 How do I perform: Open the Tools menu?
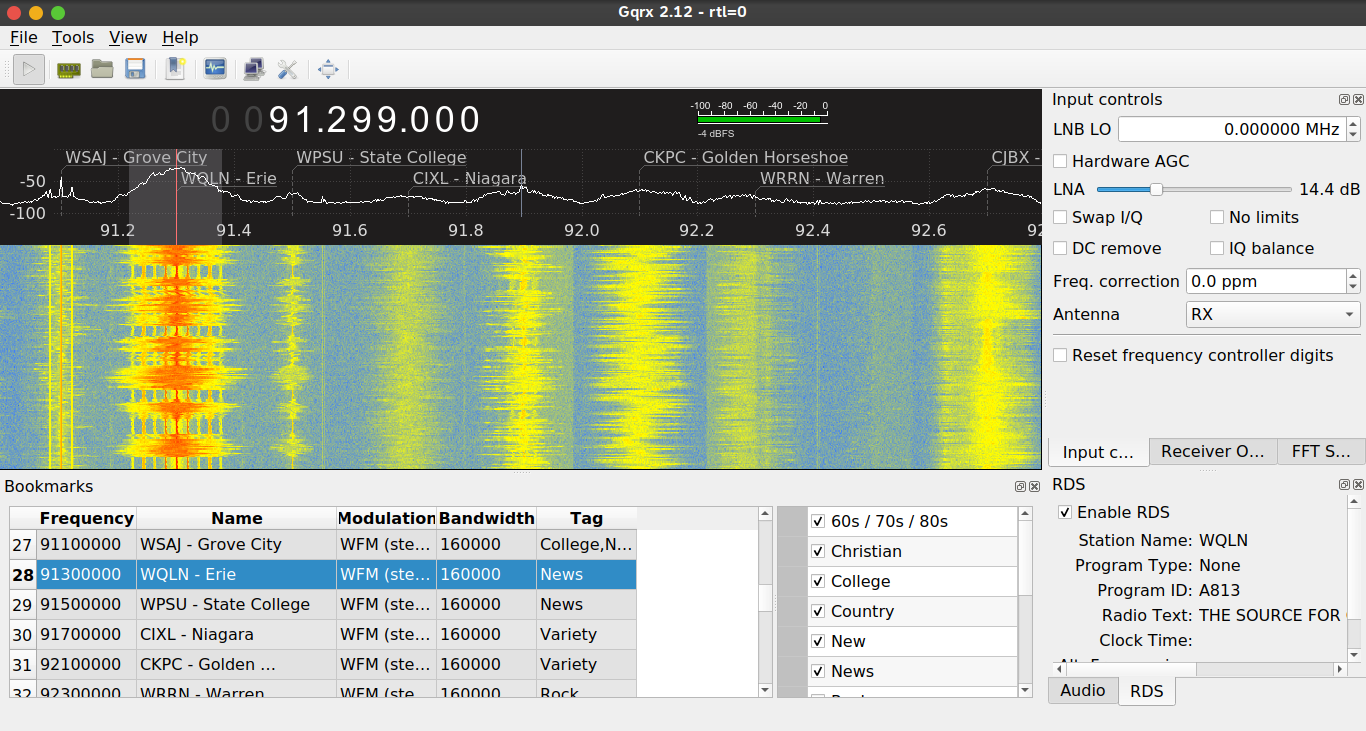tap(72, 37)
